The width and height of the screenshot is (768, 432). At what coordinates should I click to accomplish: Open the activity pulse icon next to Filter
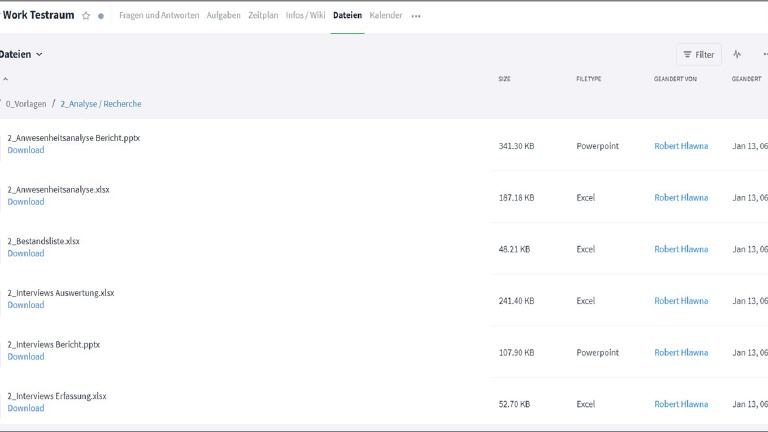(737, 55)
